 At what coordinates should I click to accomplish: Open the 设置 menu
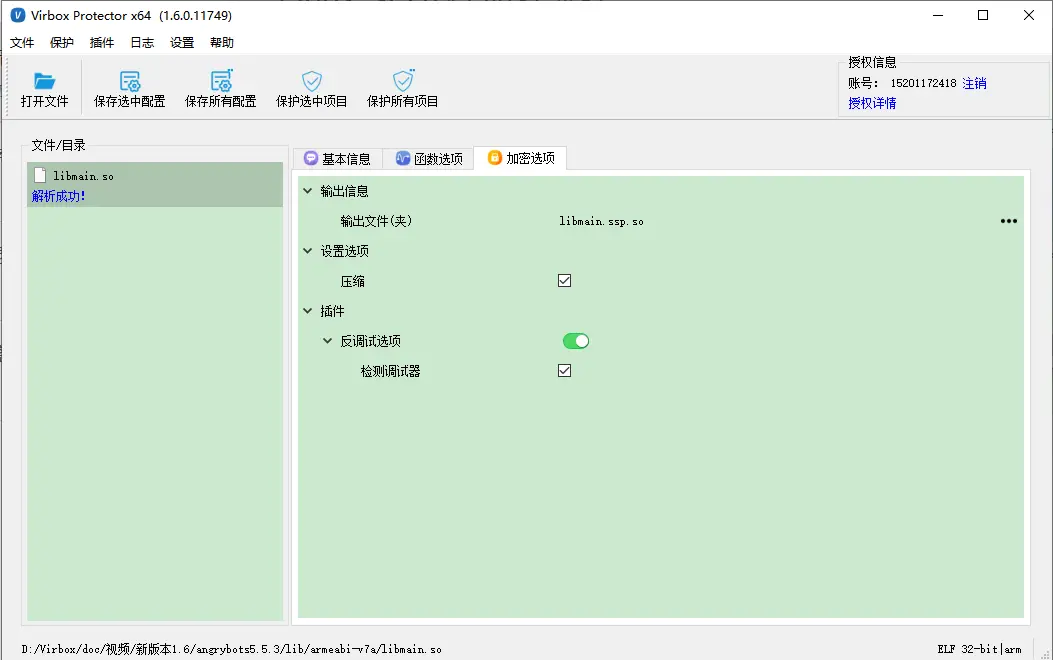[182, 42]
